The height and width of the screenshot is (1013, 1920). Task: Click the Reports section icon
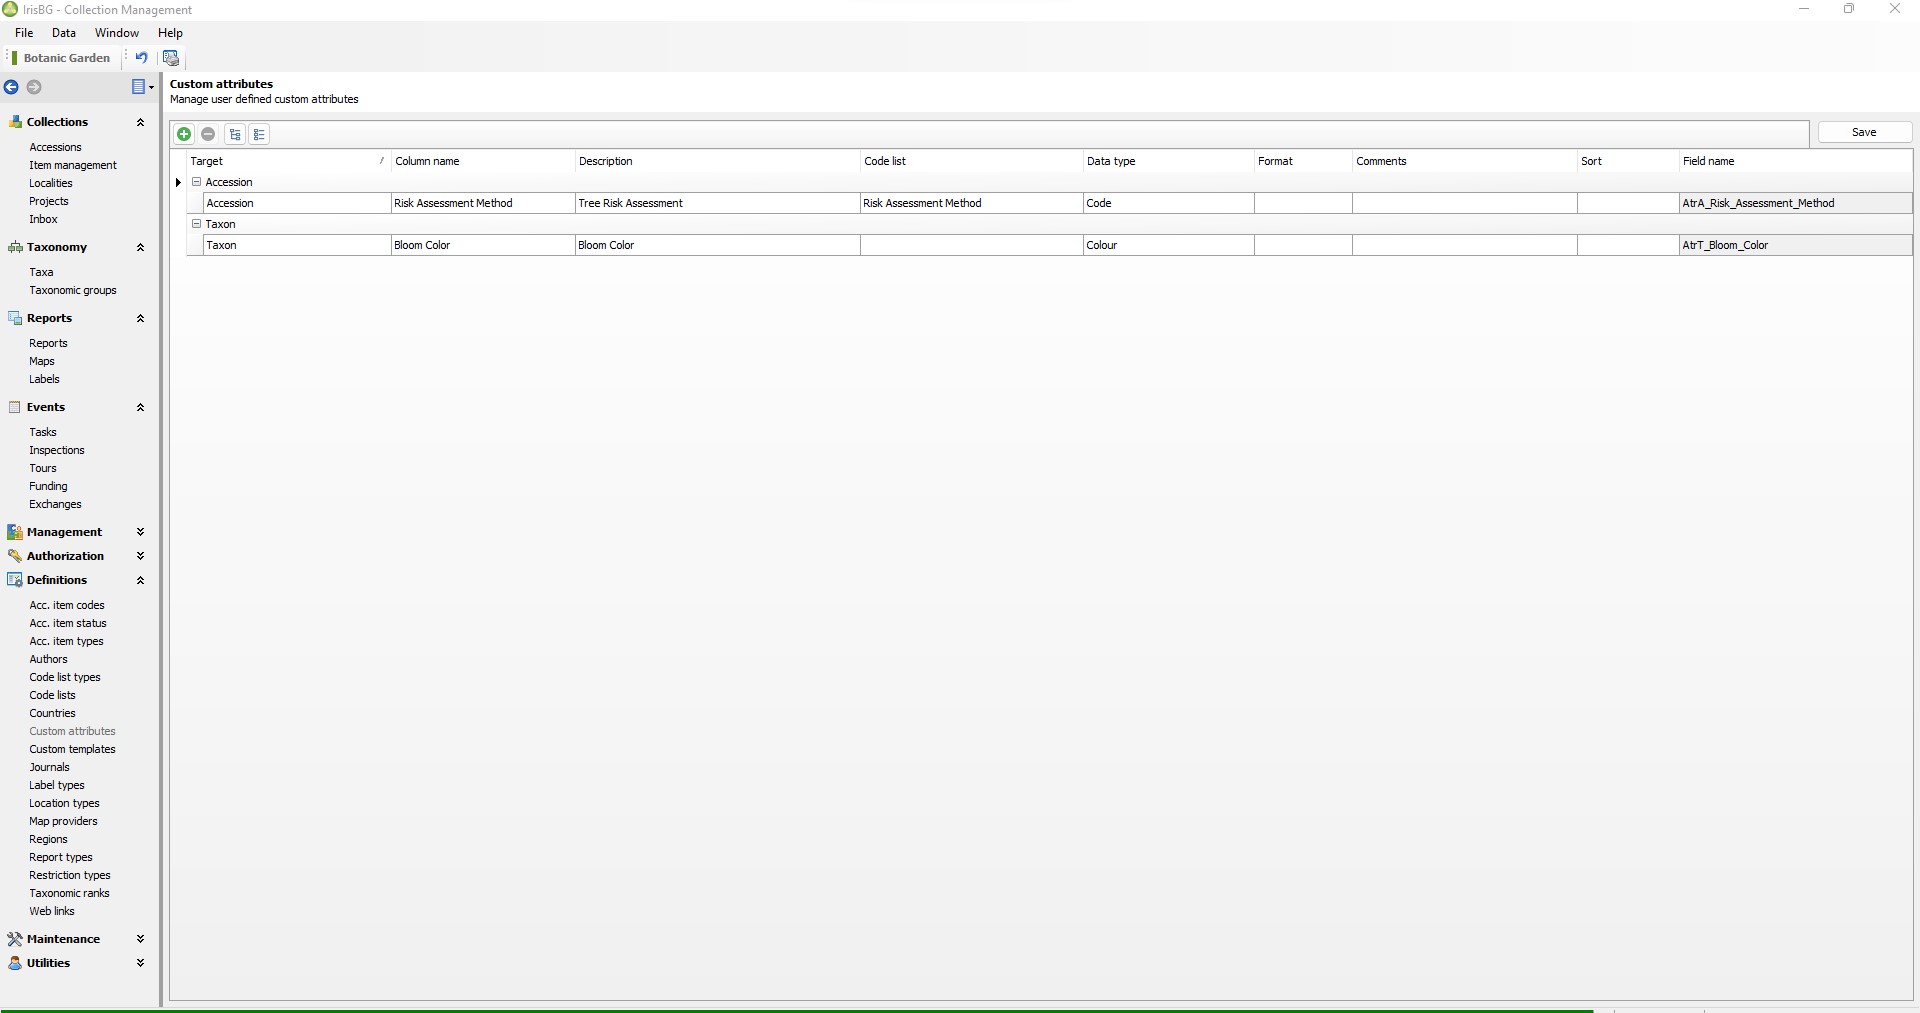[15, 318]
